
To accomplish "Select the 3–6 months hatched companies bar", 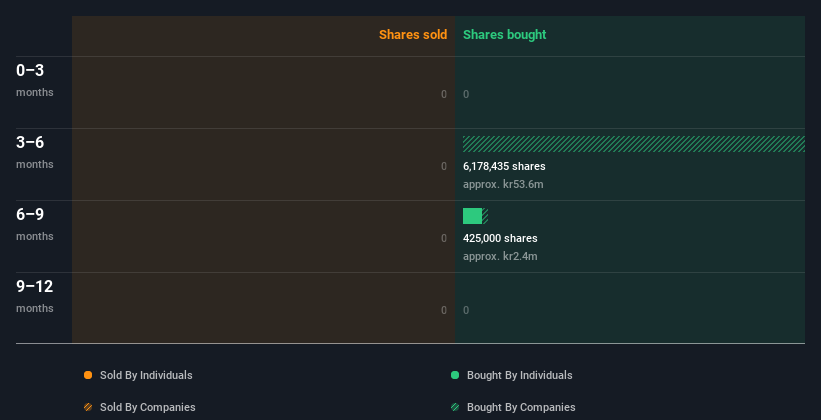I will 634,144.
